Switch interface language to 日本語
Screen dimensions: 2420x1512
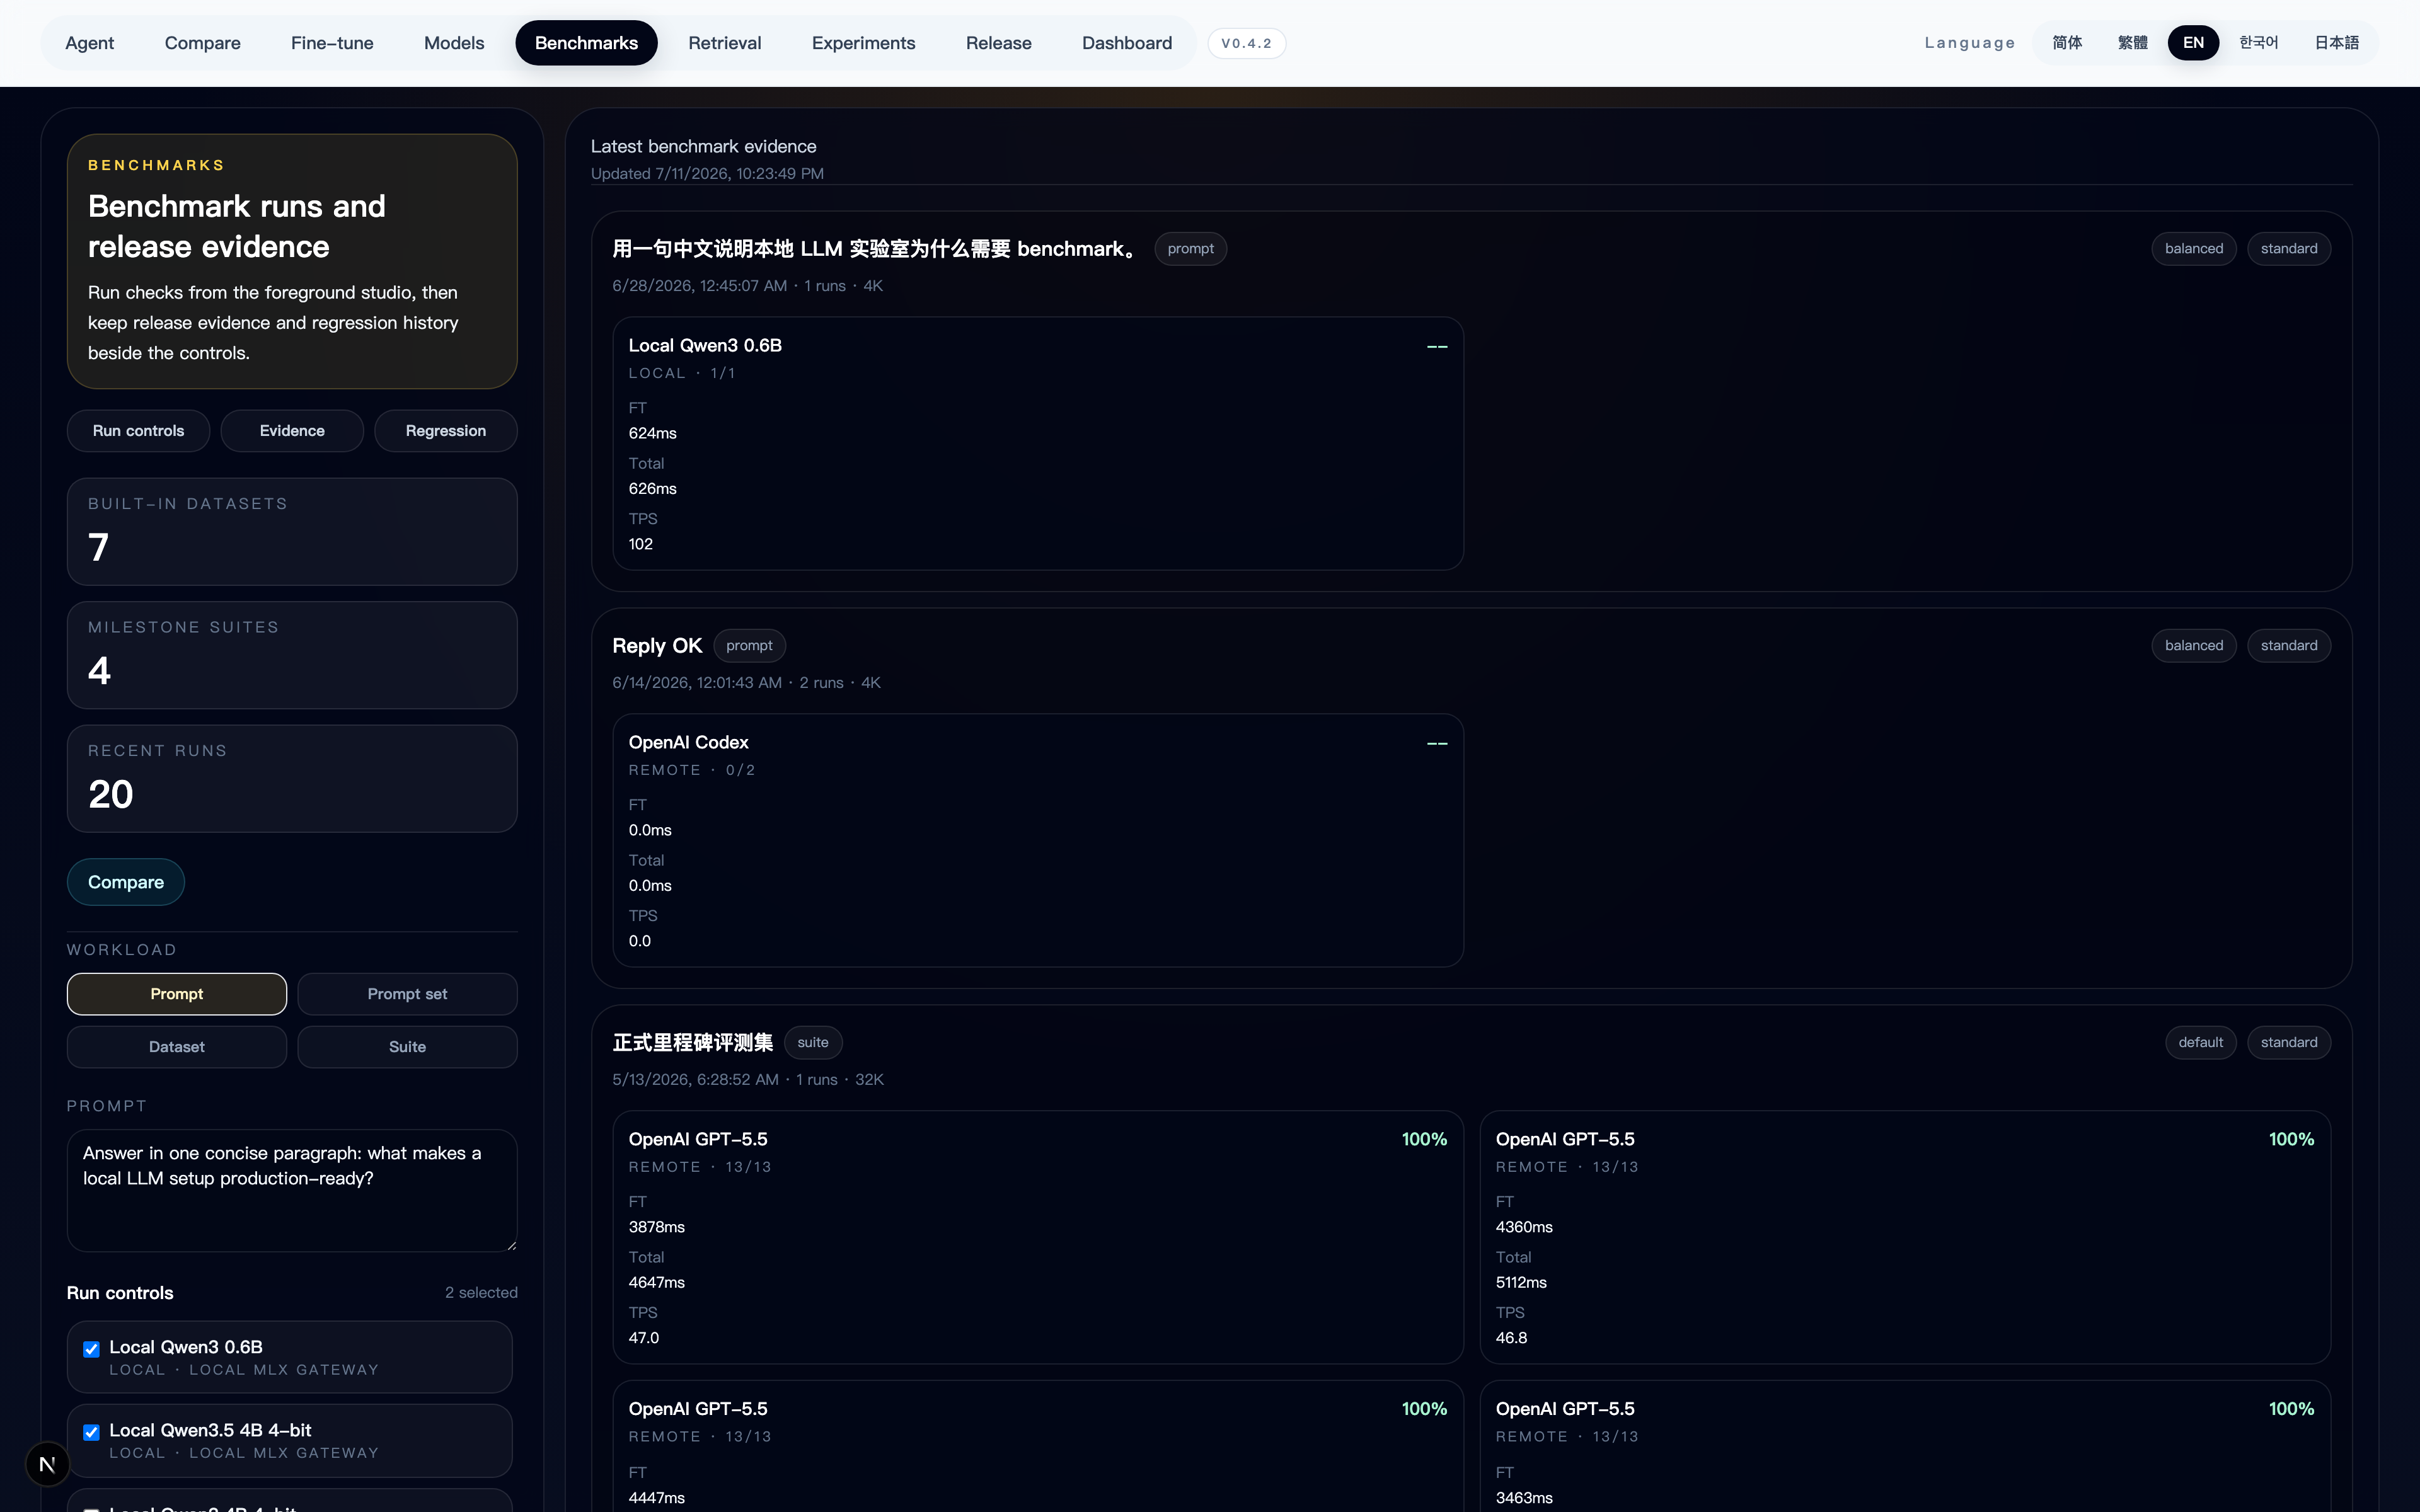point(2336,43)
